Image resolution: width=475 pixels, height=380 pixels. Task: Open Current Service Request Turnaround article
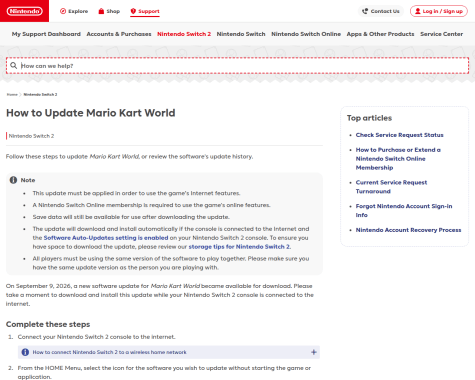(x=391, y=187)
